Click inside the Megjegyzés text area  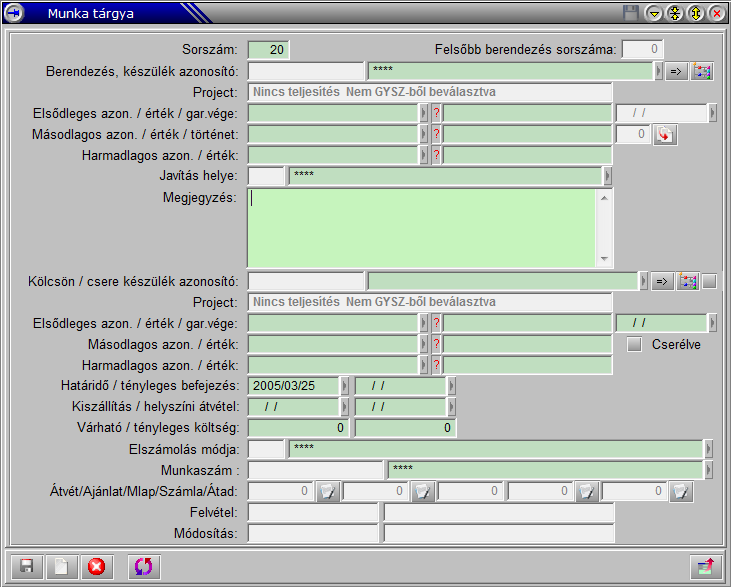click(x=420, y=228)
